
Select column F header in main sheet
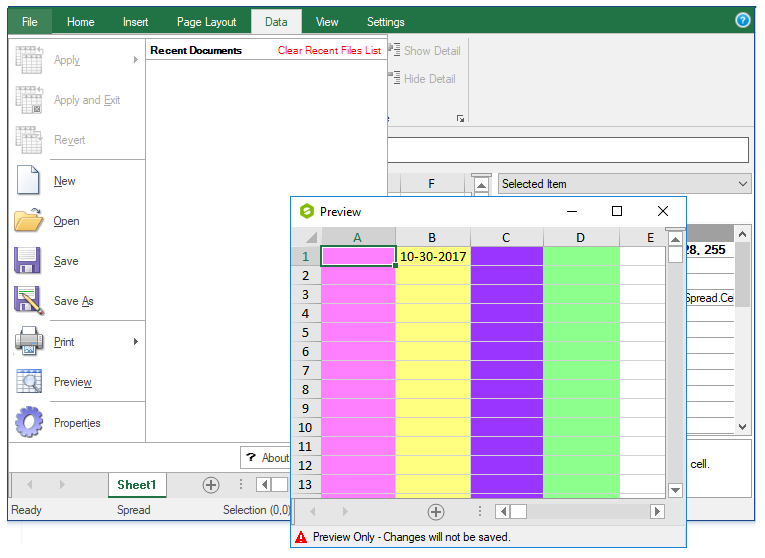[431, 184]
